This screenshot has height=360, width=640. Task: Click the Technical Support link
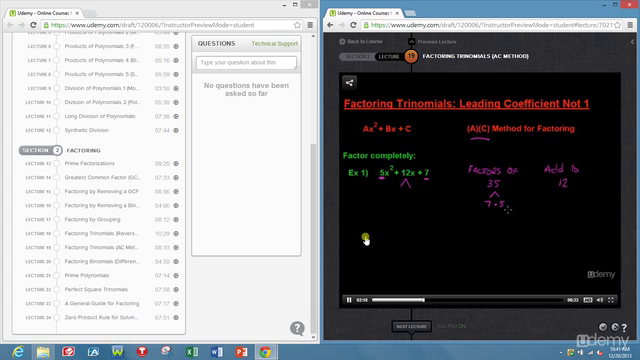(274, 44)
